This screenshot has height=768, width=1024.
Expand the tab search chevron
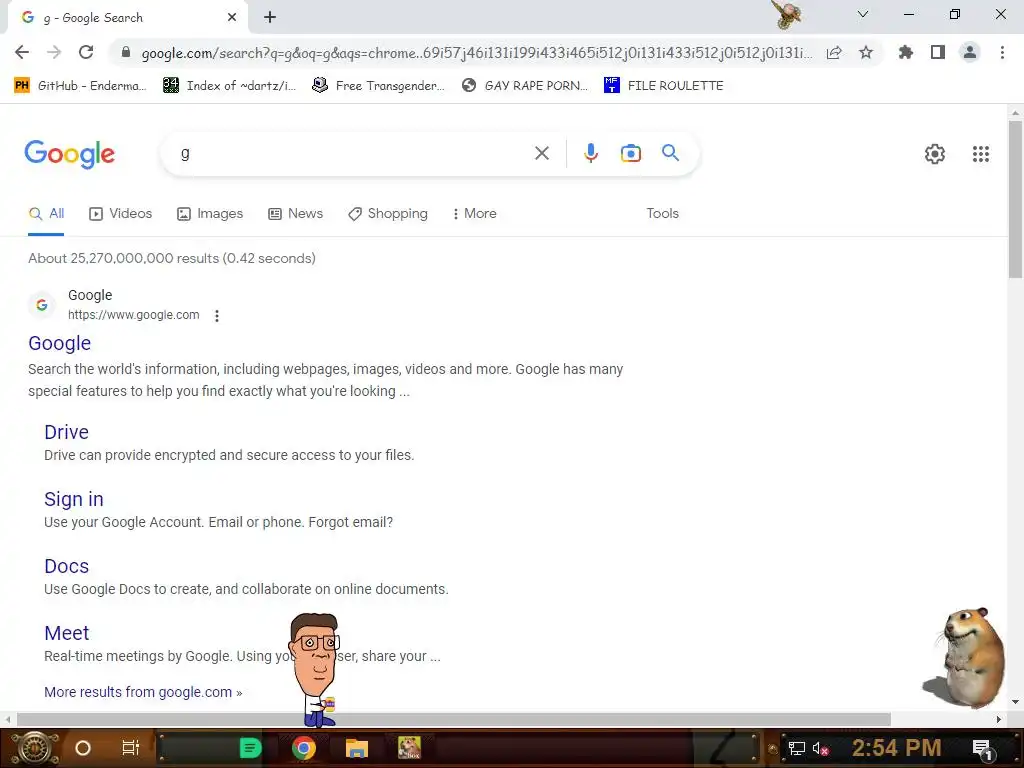tap(863, 14)
